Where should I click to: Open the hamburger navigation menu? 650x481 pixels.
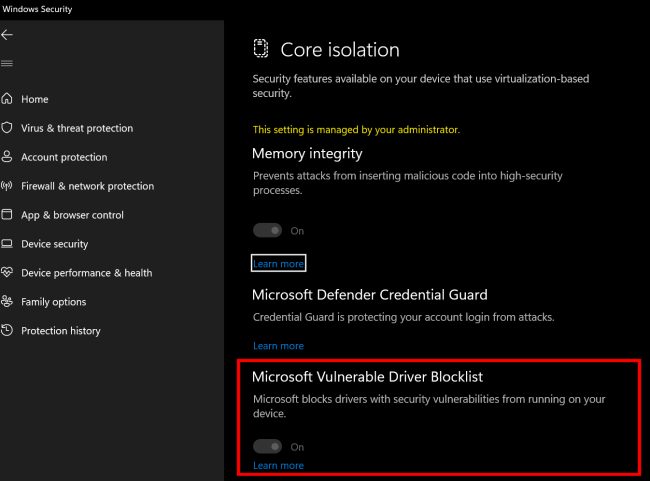(7, 63)
